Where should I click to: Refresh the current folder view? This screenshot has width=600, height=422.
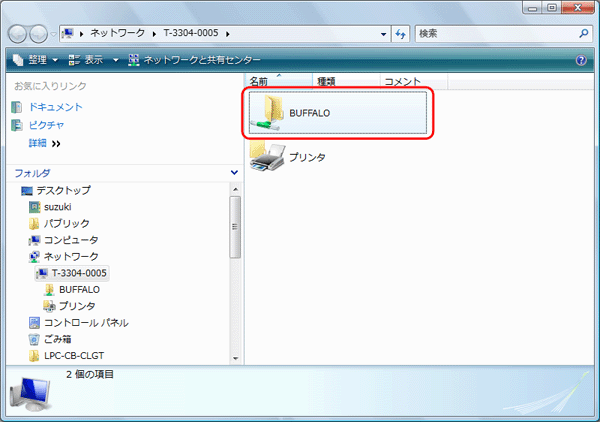pyautogui.click(x=400, y=34)
